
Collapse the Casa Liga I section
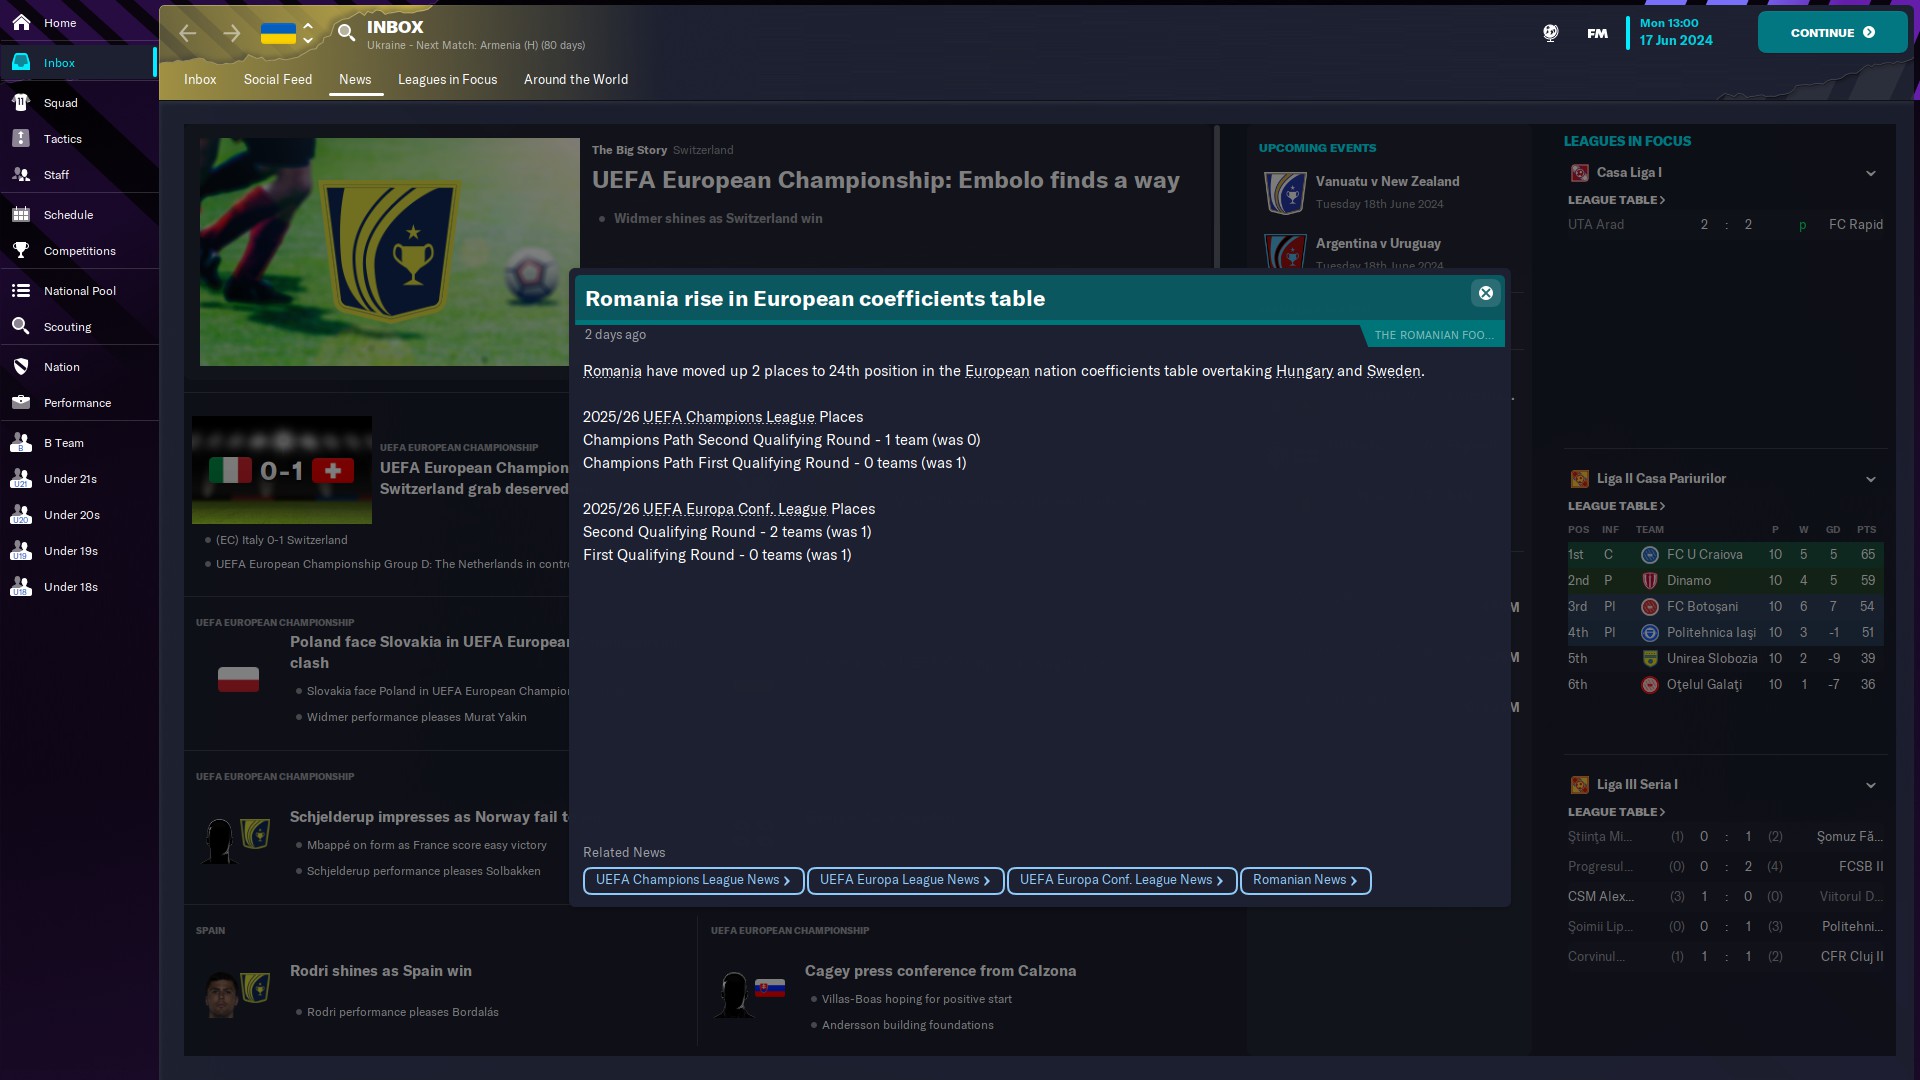tap(1870, 173)
